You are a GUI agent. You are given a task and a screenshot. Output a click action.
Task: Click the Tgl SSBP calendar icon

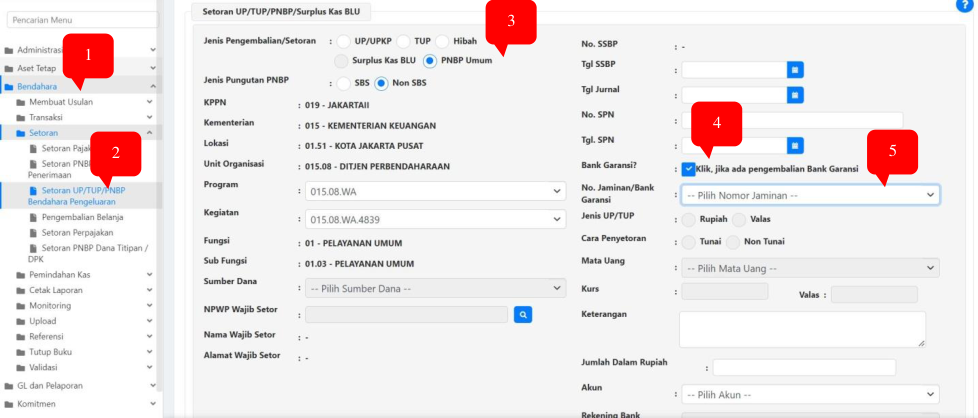click(795, 70)
